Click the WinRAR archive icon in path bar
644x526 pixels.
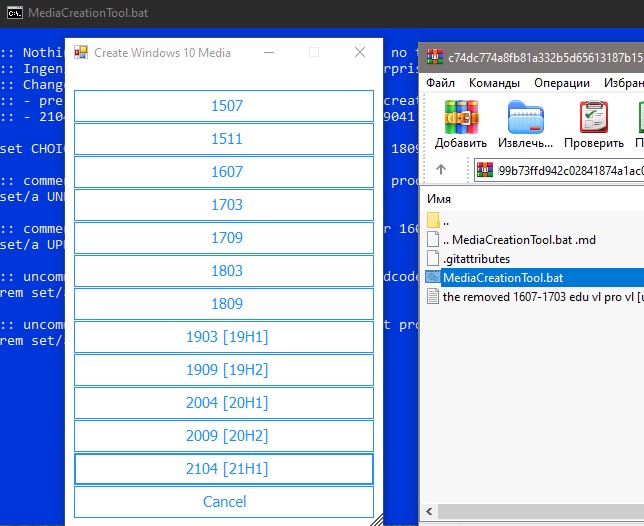coord(485,169)
